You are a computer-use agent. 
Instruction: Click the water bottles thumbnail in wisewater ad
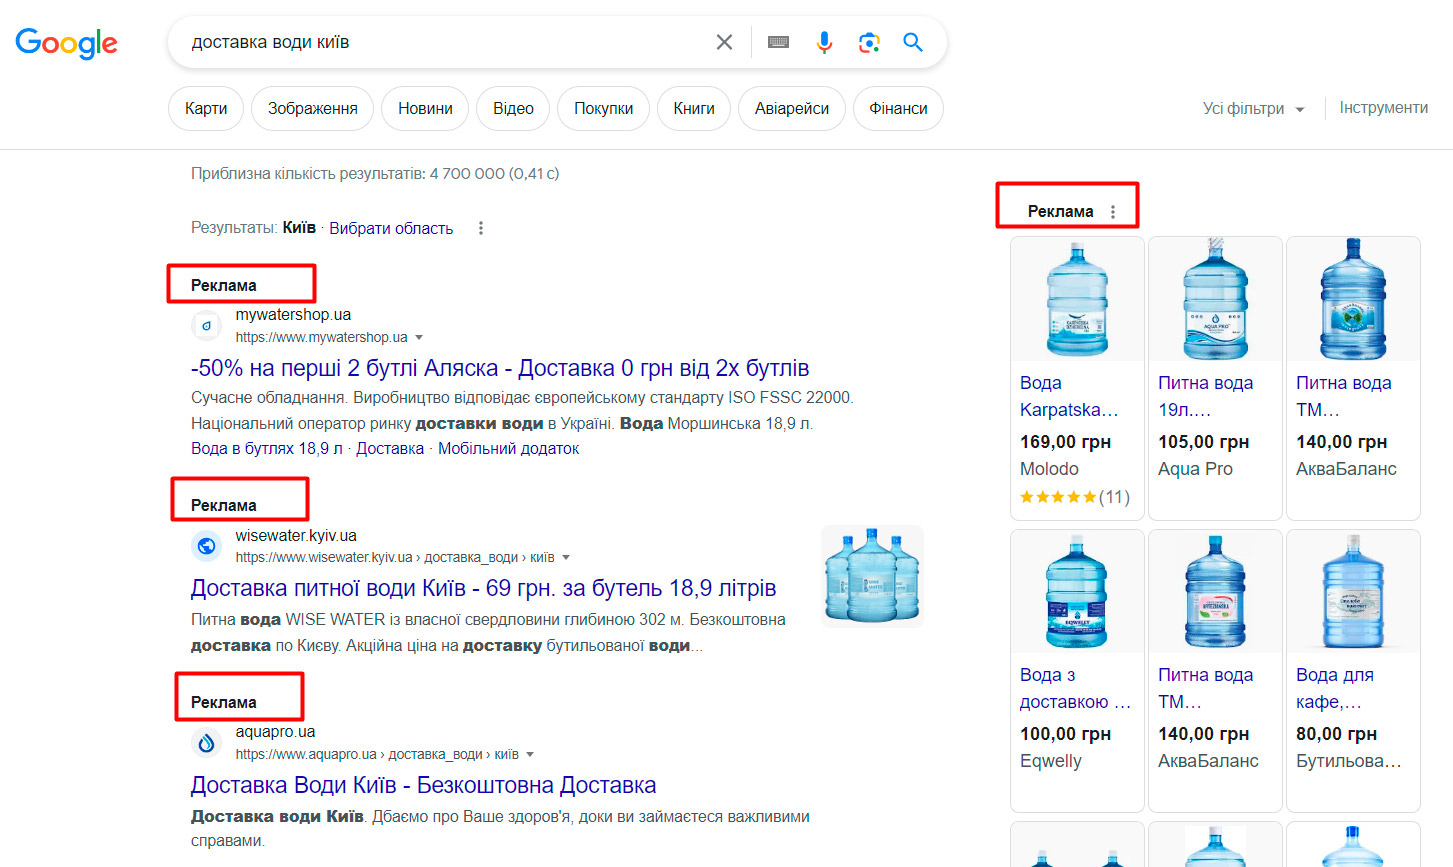[872, 576]
